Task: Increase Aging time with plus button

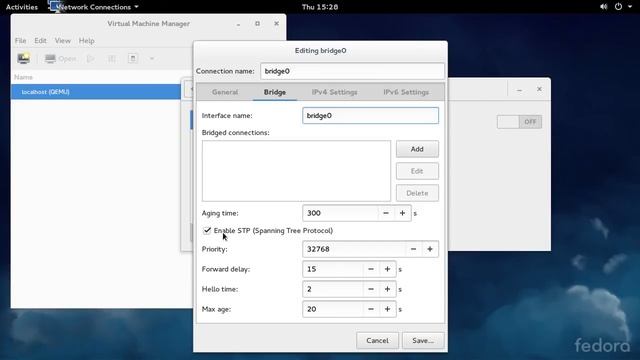Action: point(402,213)
